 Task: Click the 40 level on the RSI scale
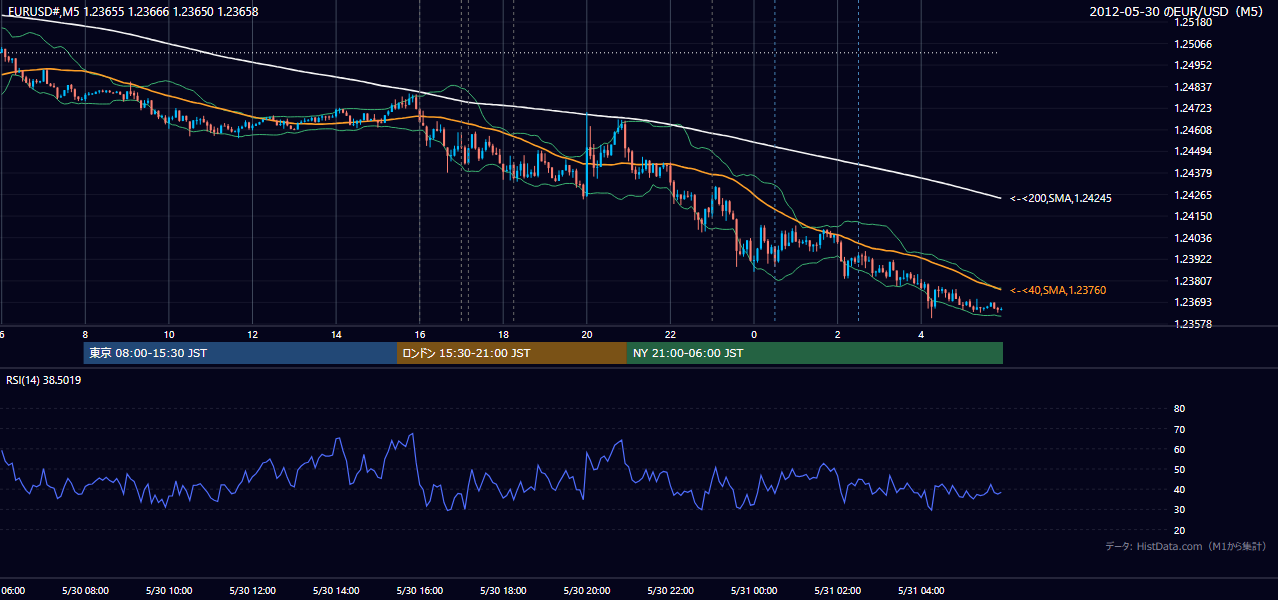(1179, 490)
